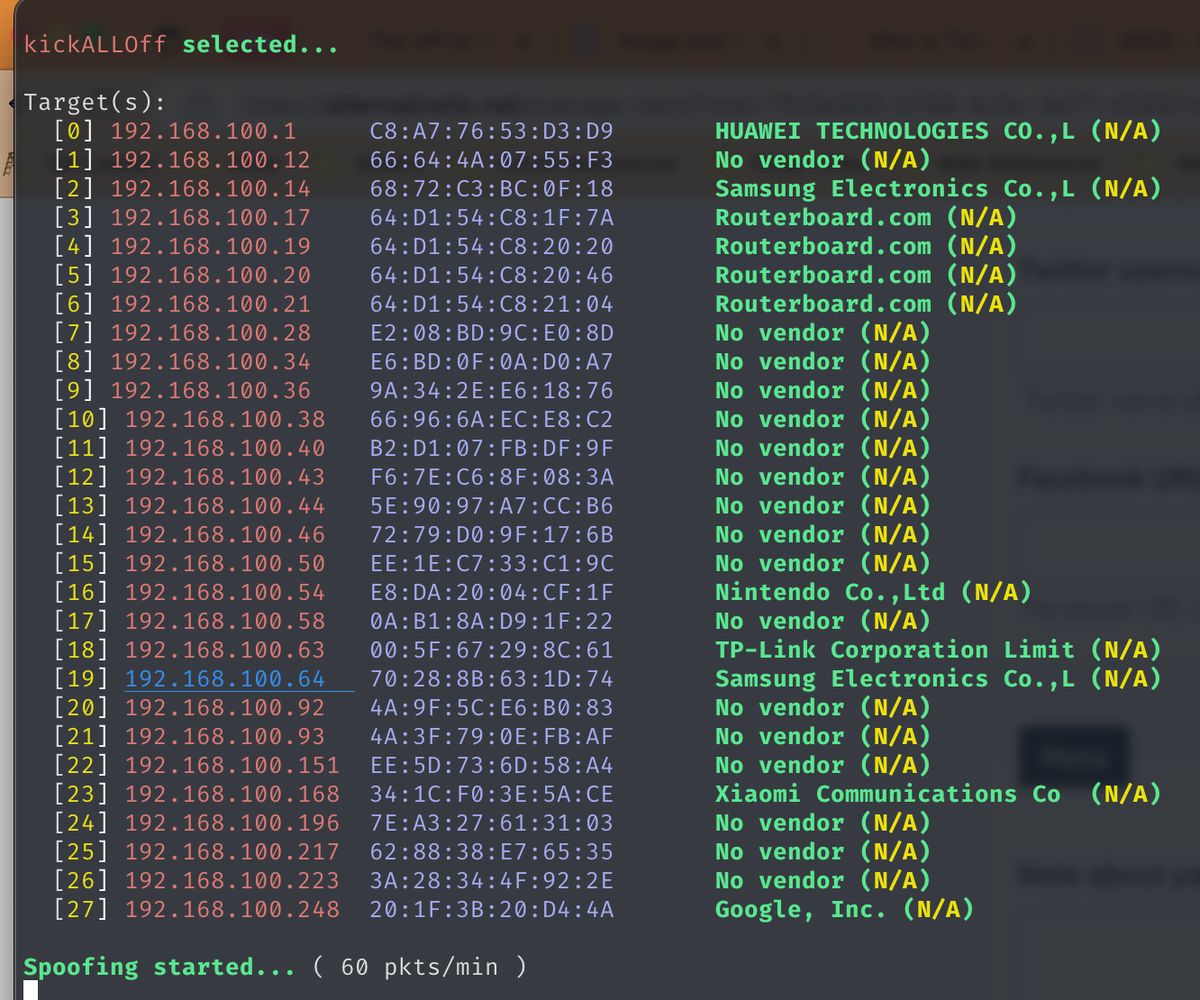1200x1000 pixels.
Task: Click MAC address C8:A7:76:53:D3:D9
Action: click(x=491, y=131)
